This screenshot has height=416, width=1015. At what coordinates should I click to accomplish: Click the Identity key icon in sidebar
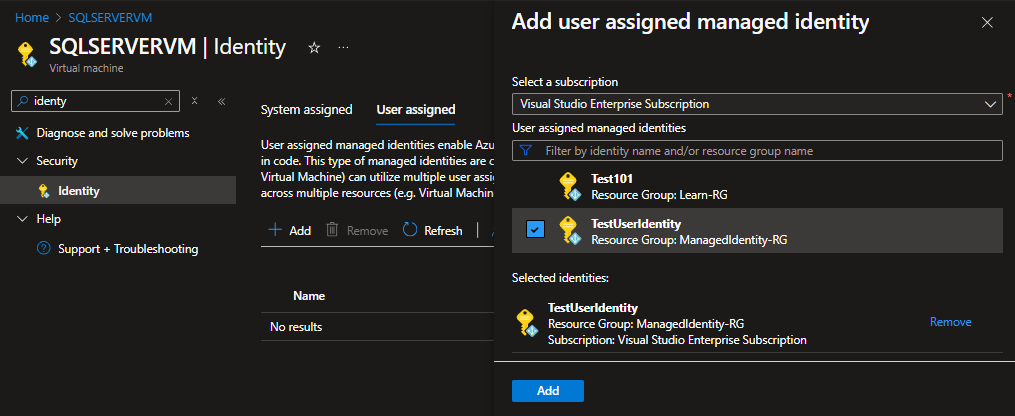coord(43,191)
